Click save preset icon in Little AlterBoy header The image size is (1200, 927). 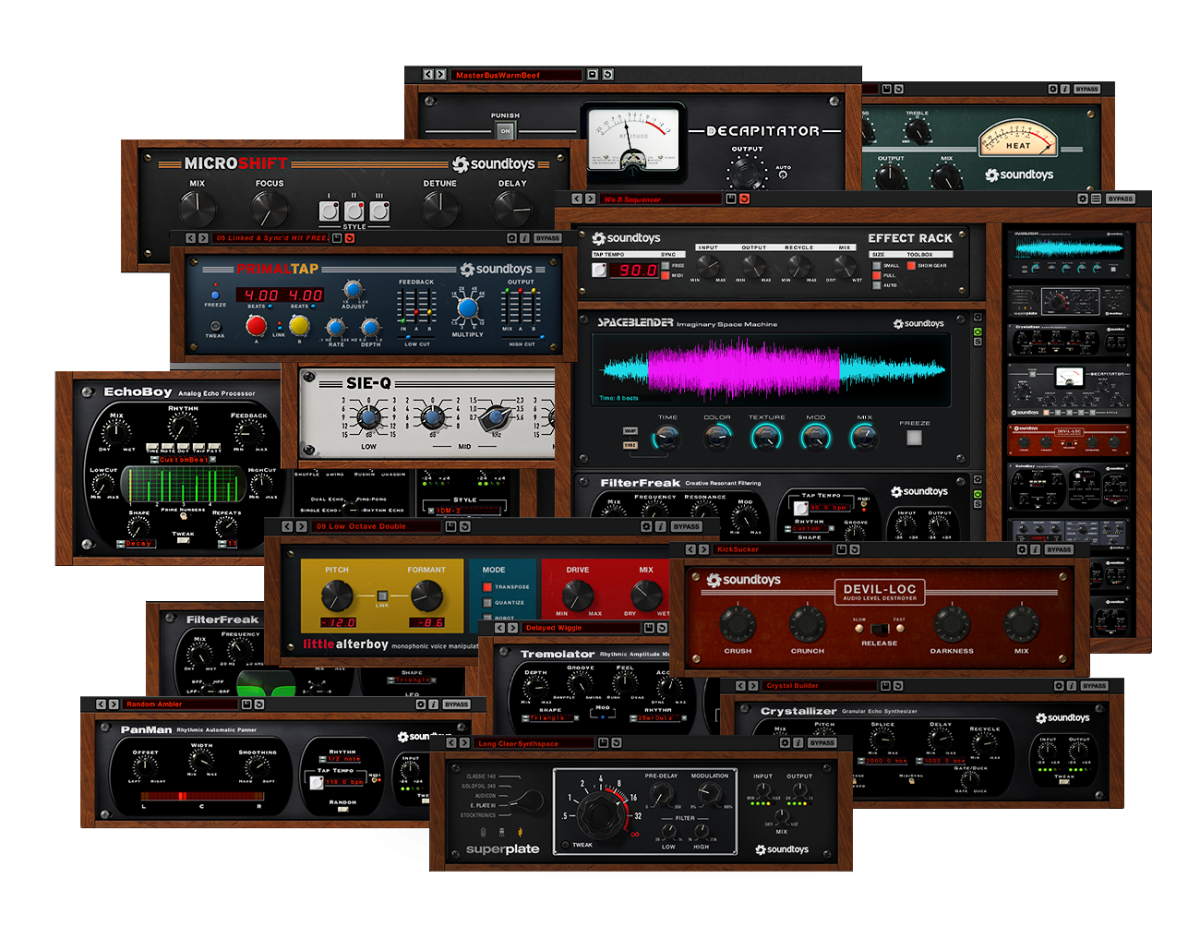pos(451,526)
